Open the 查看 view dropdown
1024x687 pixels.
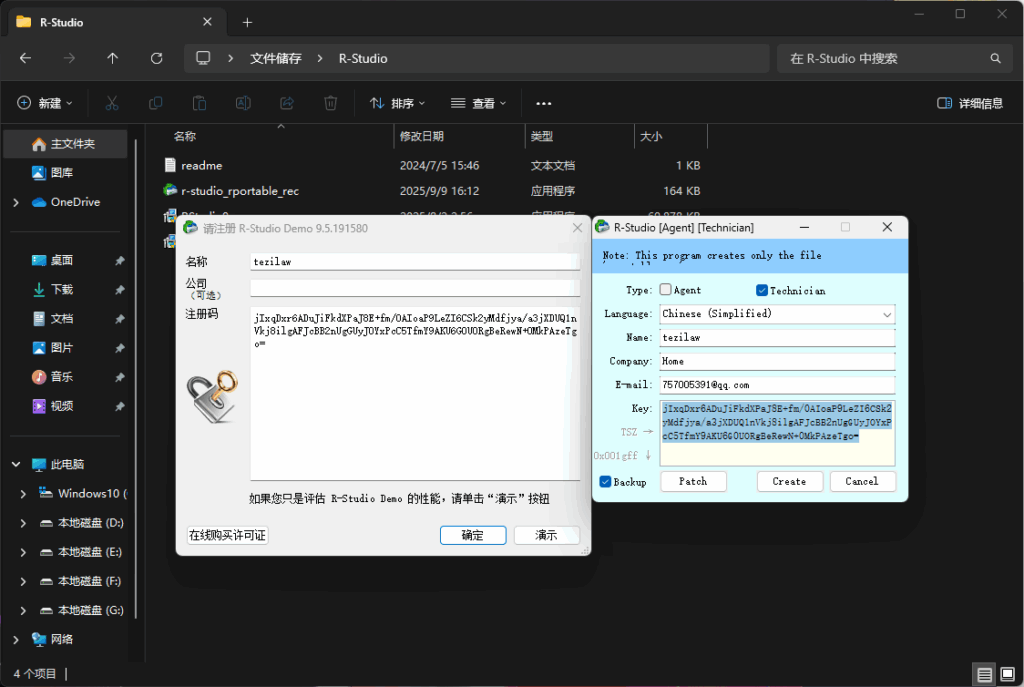pos(479,103)
